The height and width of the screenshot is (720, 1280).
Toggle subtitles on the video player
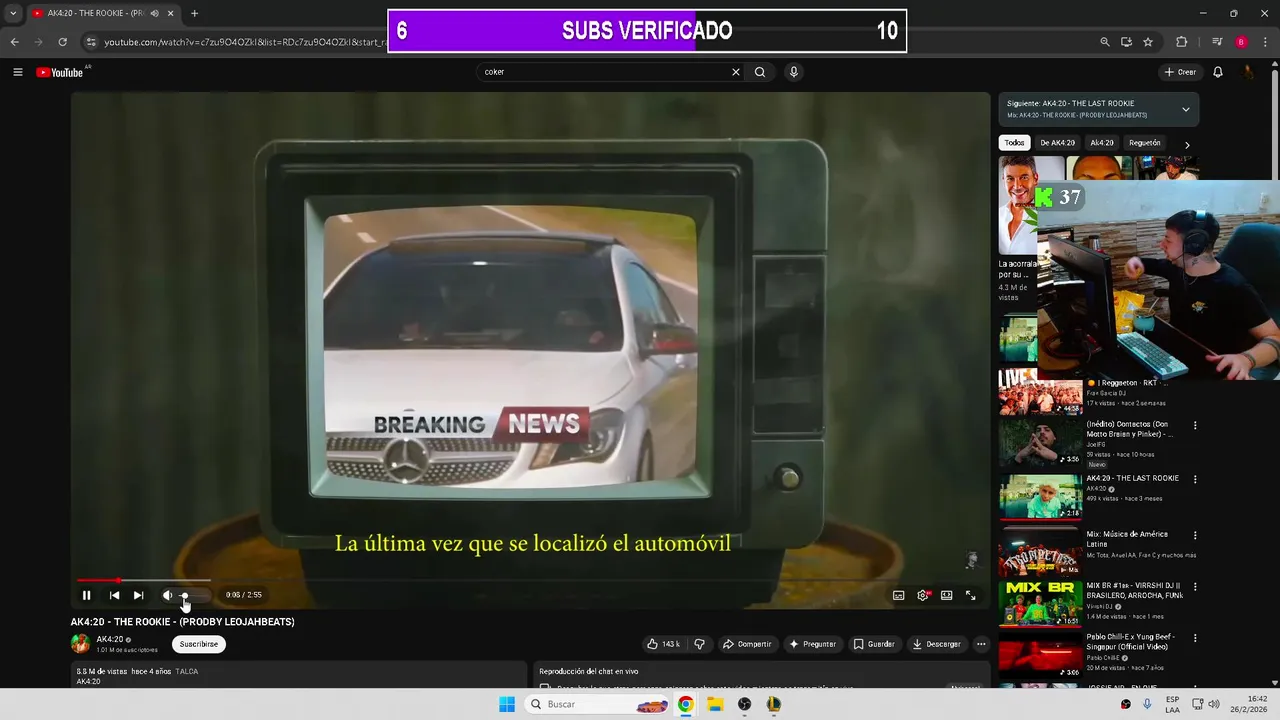pyautogui.click(x=898, y=595)
